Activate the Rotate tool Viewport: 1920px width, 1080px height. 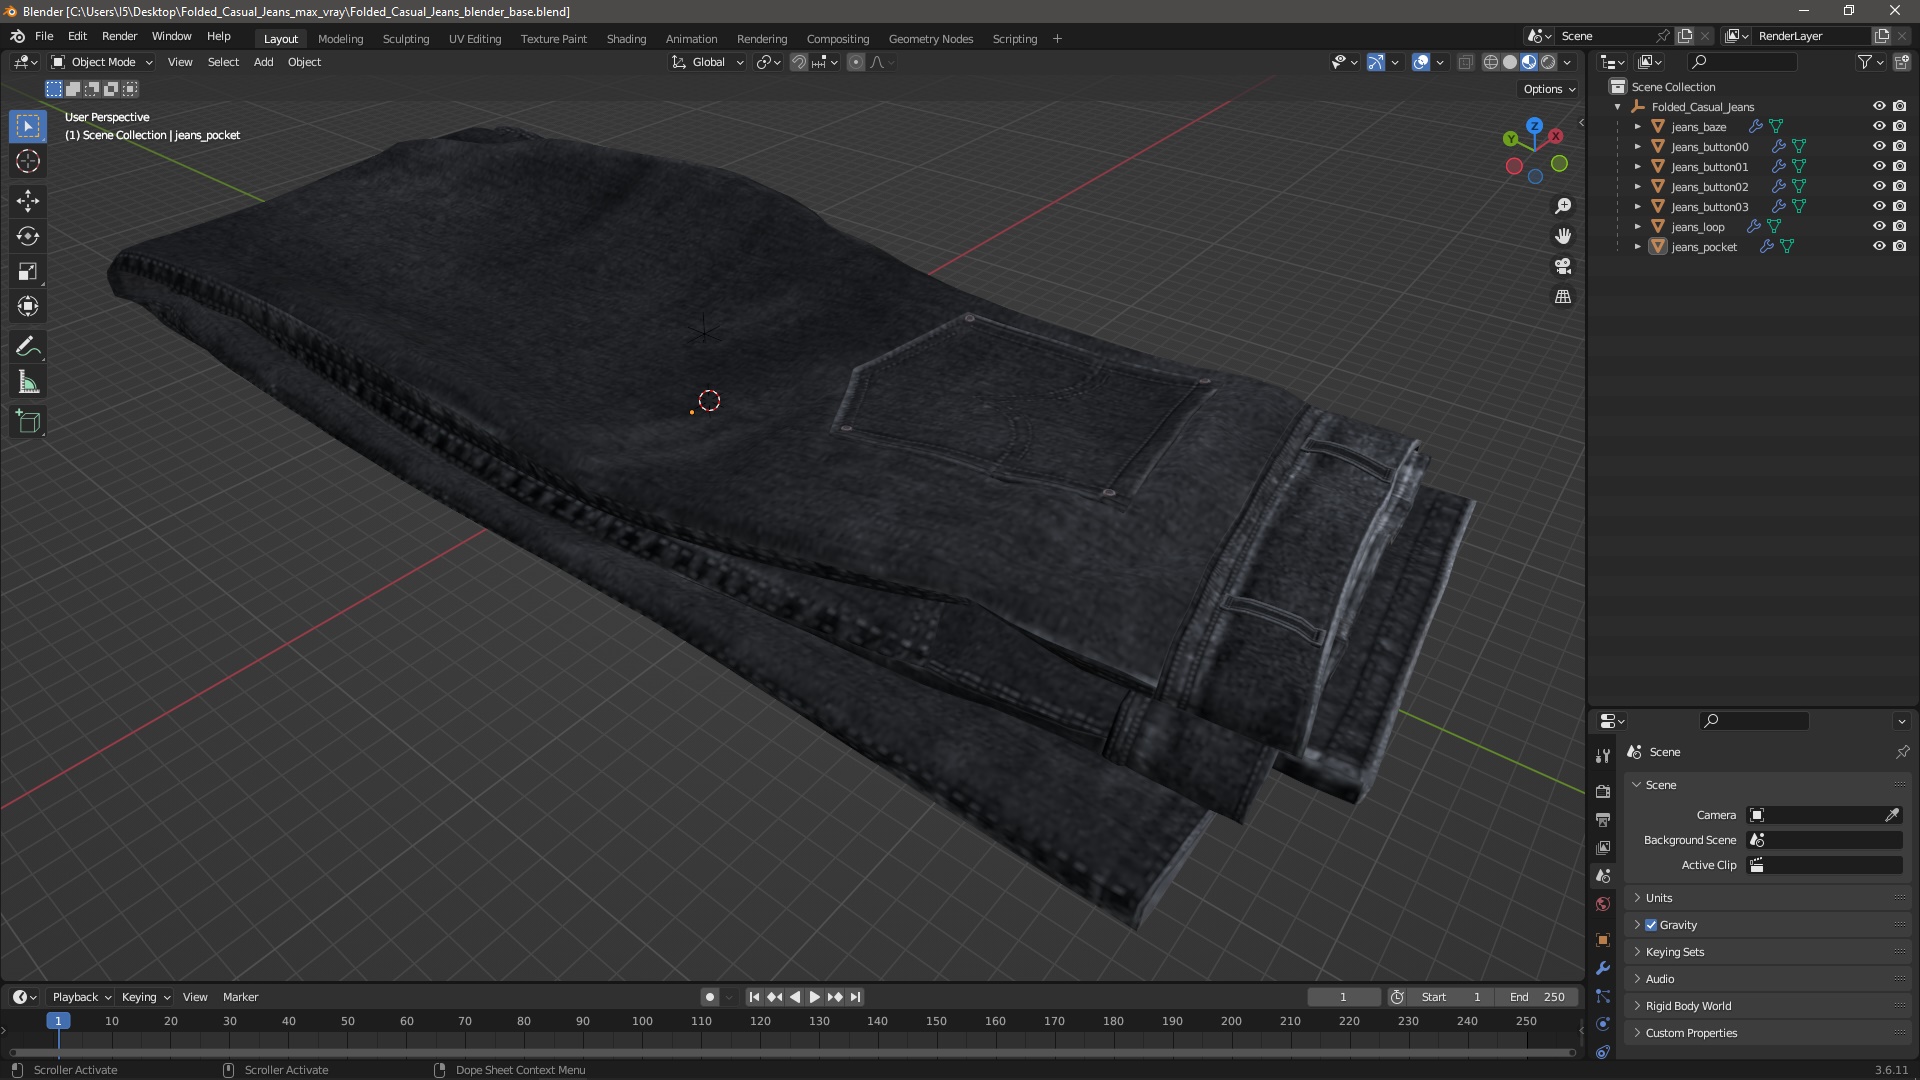tap(28, 236)
